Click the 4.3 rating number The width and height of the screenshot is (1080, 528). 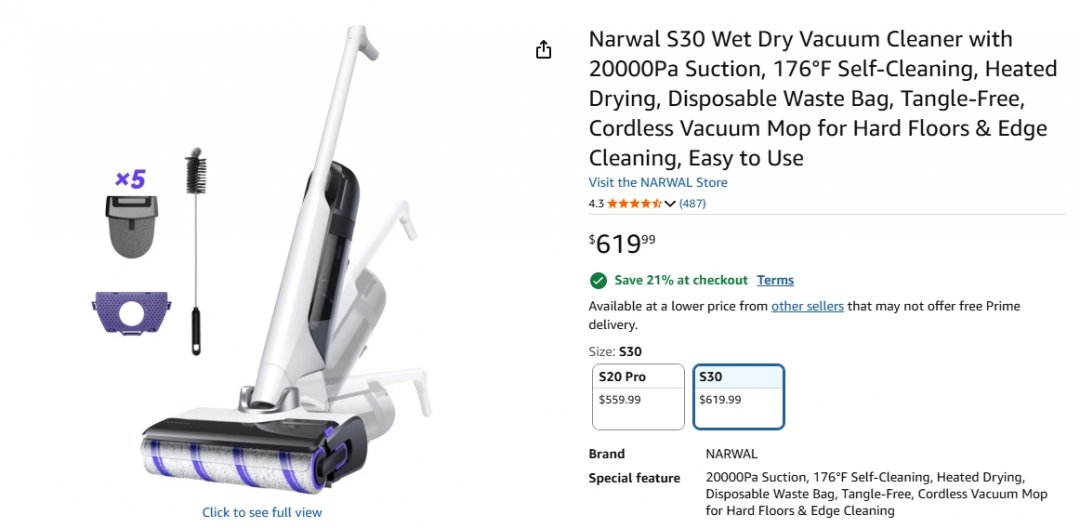tap(596, 204)
